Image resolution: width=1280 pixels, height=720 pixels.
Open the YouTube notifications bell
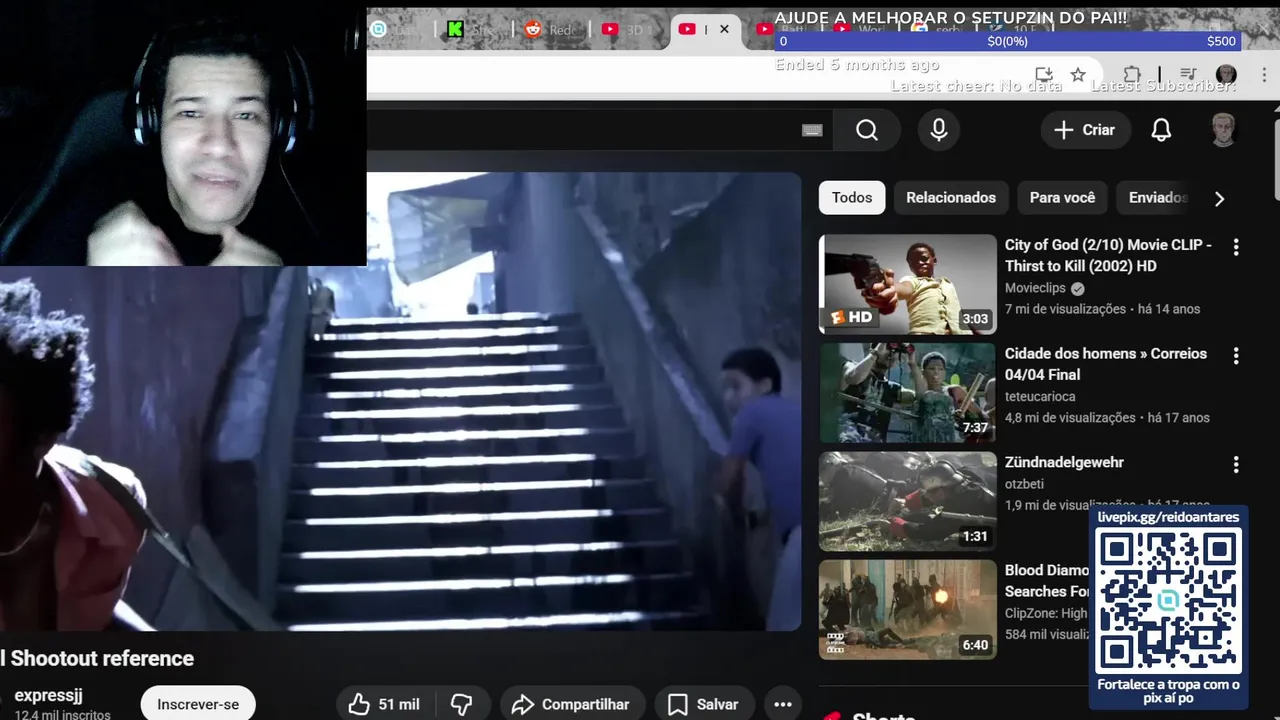point(1161,130)
